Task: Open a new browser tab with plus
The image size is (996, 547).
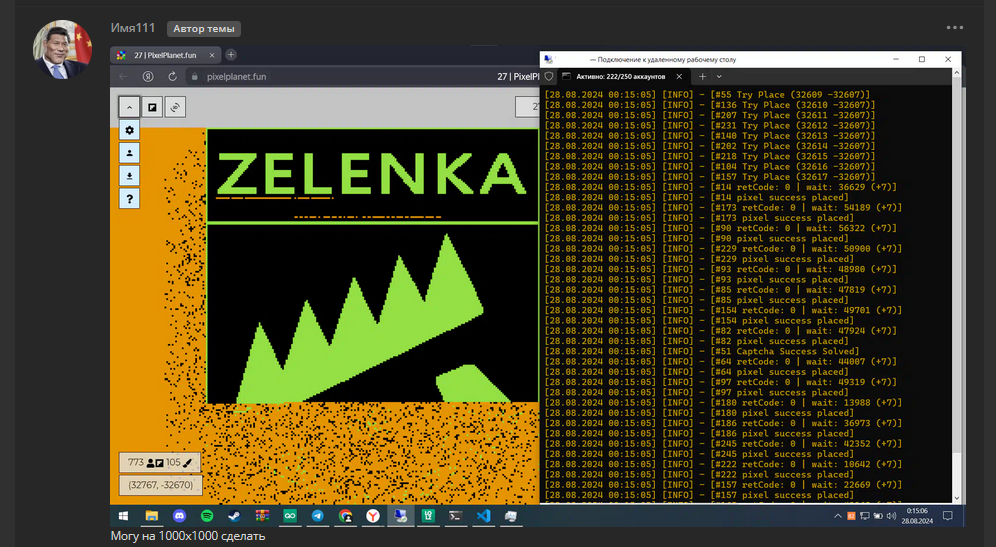Action: [x=231, y=55]
